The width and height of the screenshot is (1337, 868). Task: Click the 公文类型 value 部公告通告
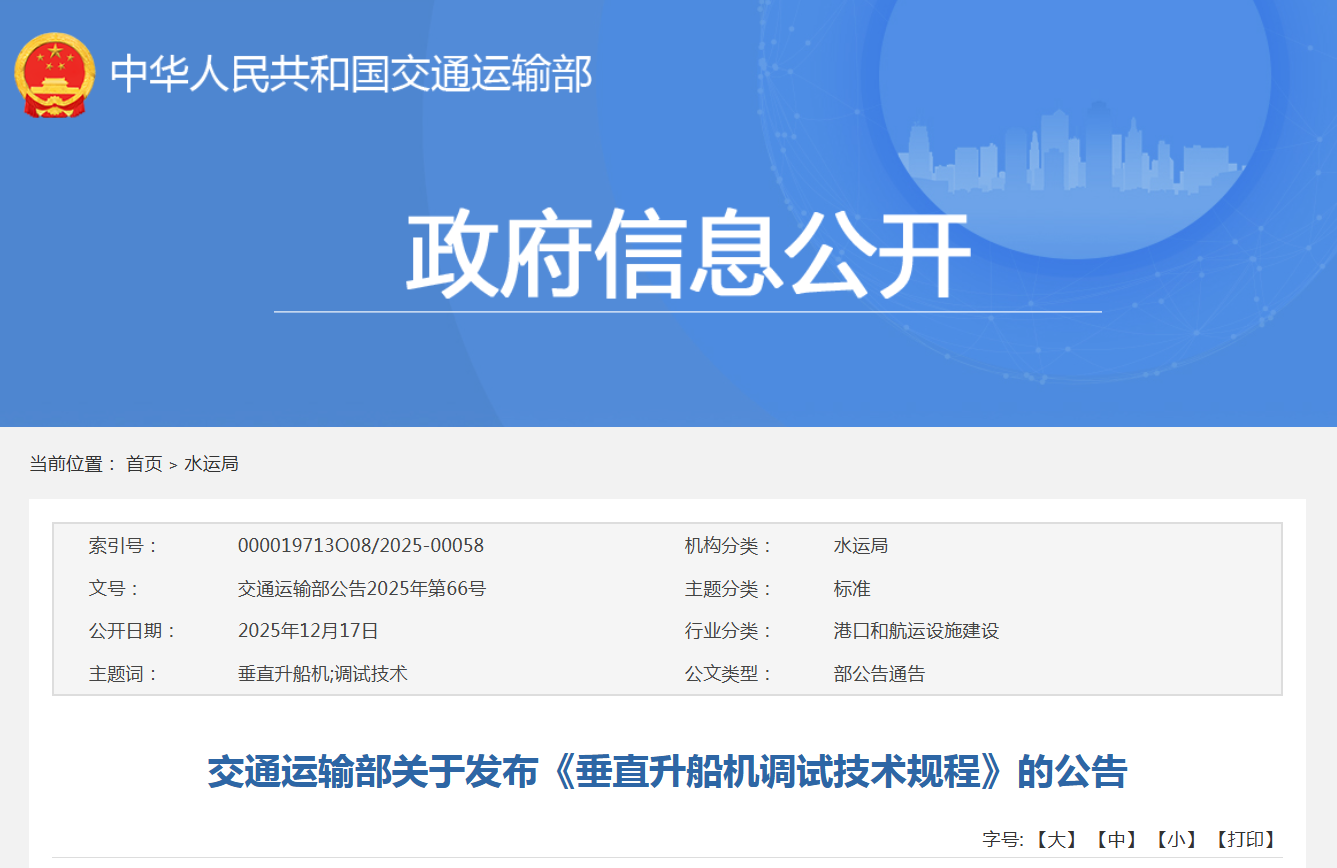click(879, 674)
